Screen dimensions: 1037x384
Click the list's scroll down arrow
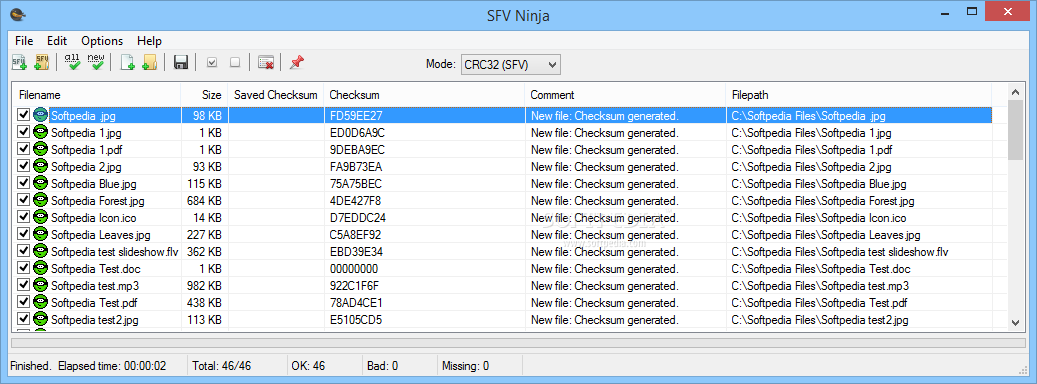[x=1016, y=323]
